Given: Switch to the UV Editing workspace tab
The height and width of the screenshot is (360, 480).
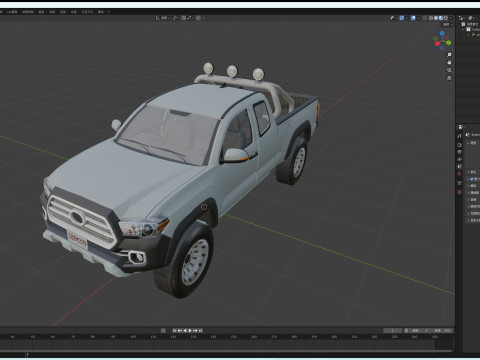Looking at the screenshot, I should [13, 12].
